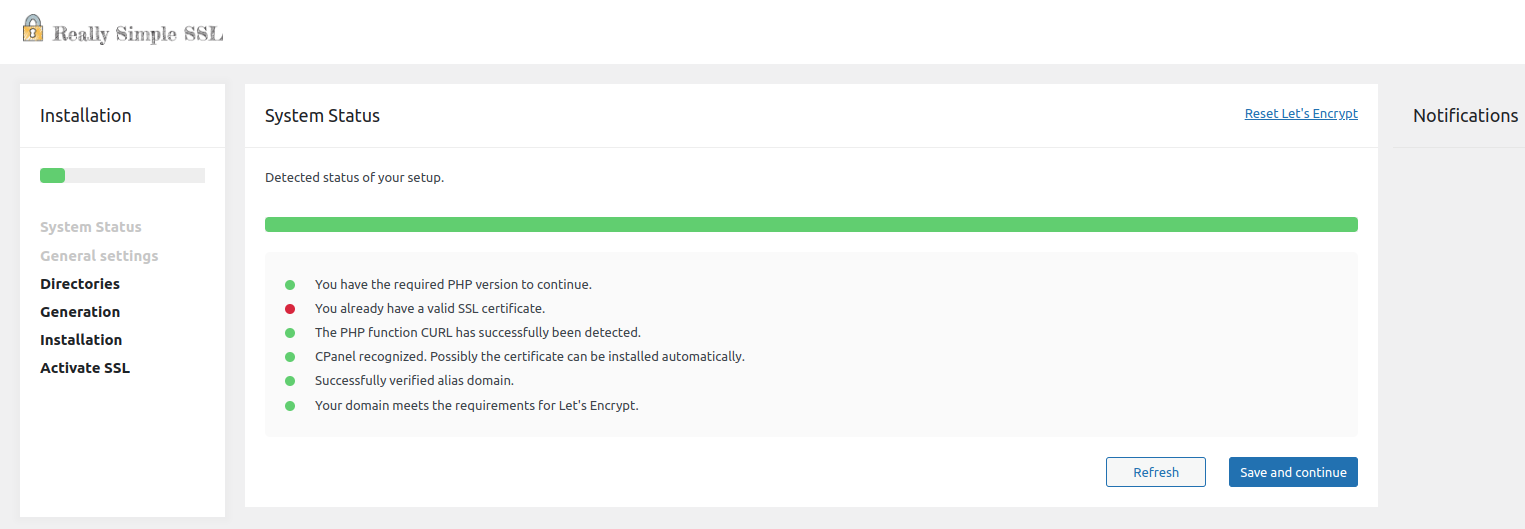Open the Activate SSL step
This screenshot has height=529, width=1525.
85,368
